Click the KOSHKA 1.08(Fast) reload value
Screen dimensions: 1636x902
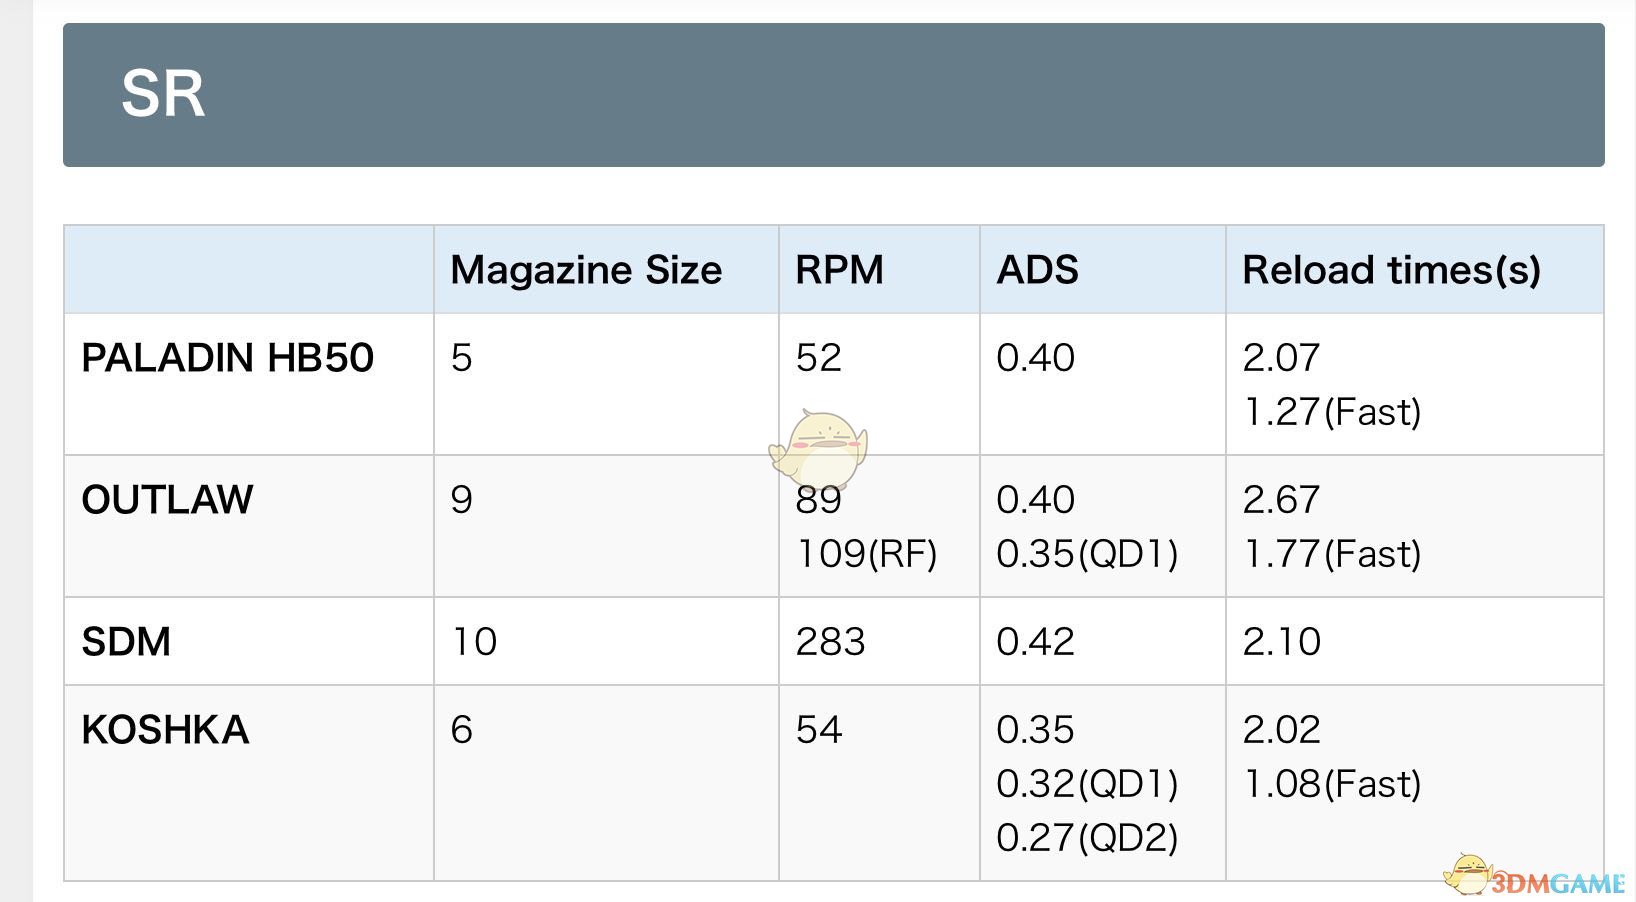tap(1332, 784)
